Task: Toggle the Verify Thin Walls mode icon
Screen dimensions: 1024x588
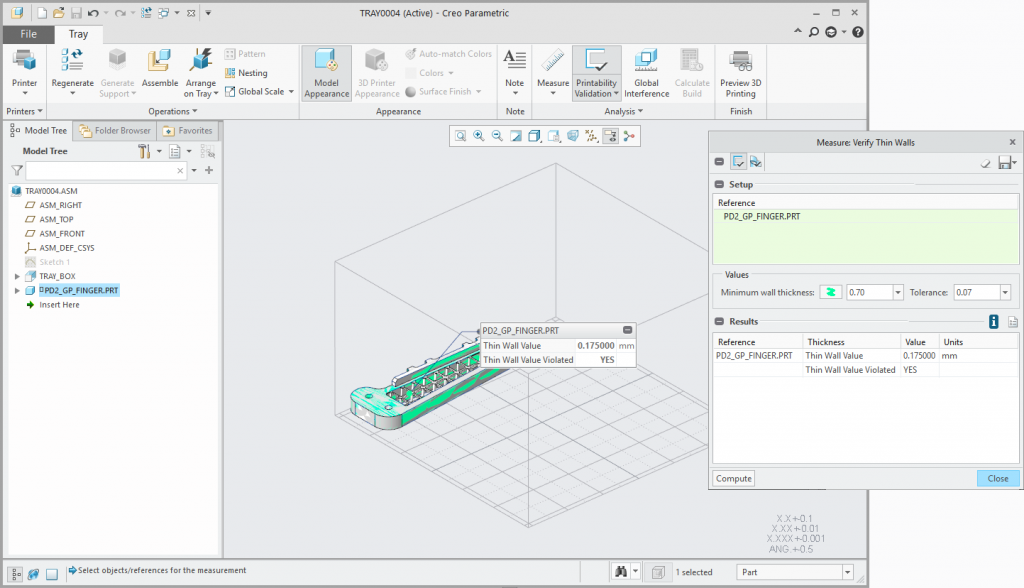Action: click(x=739, y=162)
